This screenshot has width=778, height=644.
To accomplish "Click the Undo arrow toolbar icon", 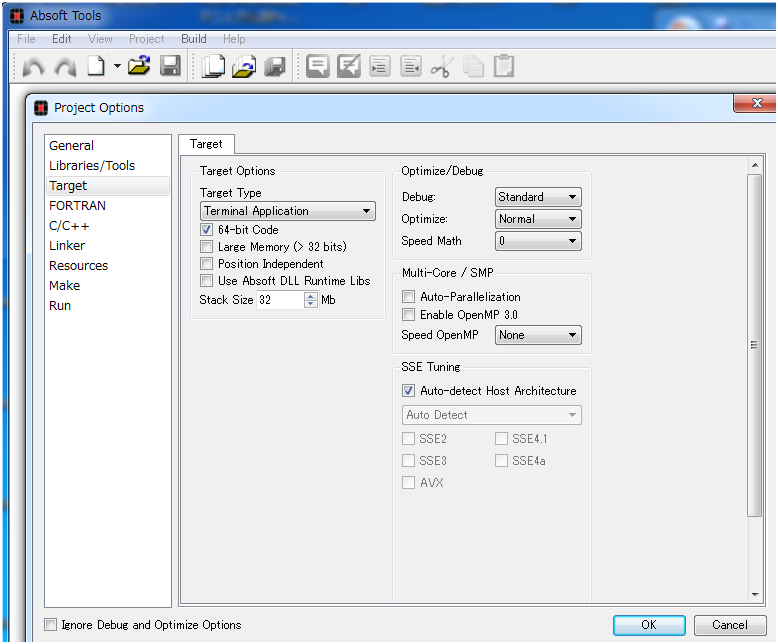I will (34, 66).
